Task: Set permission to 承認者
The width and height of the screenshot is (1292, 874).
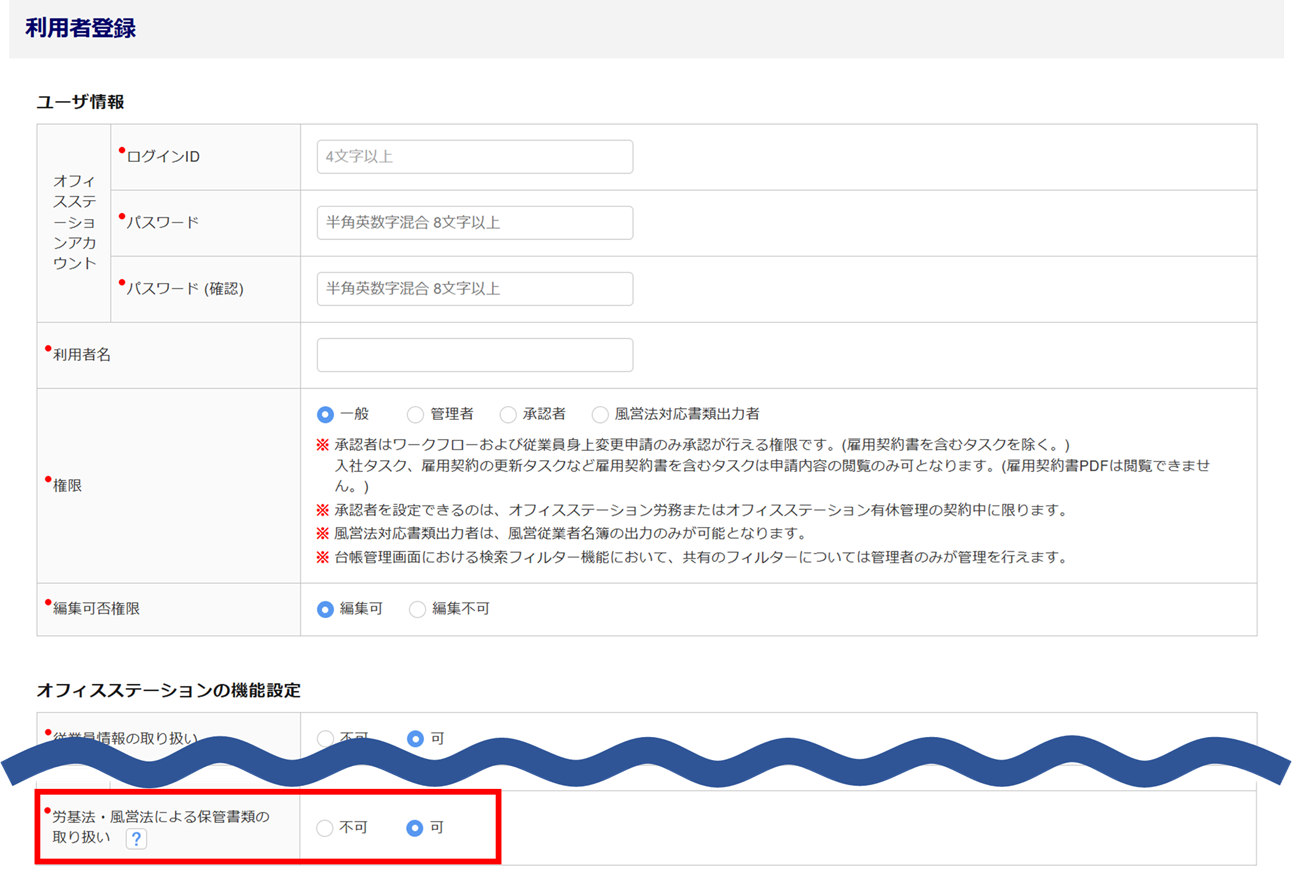Action: (508, 414)
